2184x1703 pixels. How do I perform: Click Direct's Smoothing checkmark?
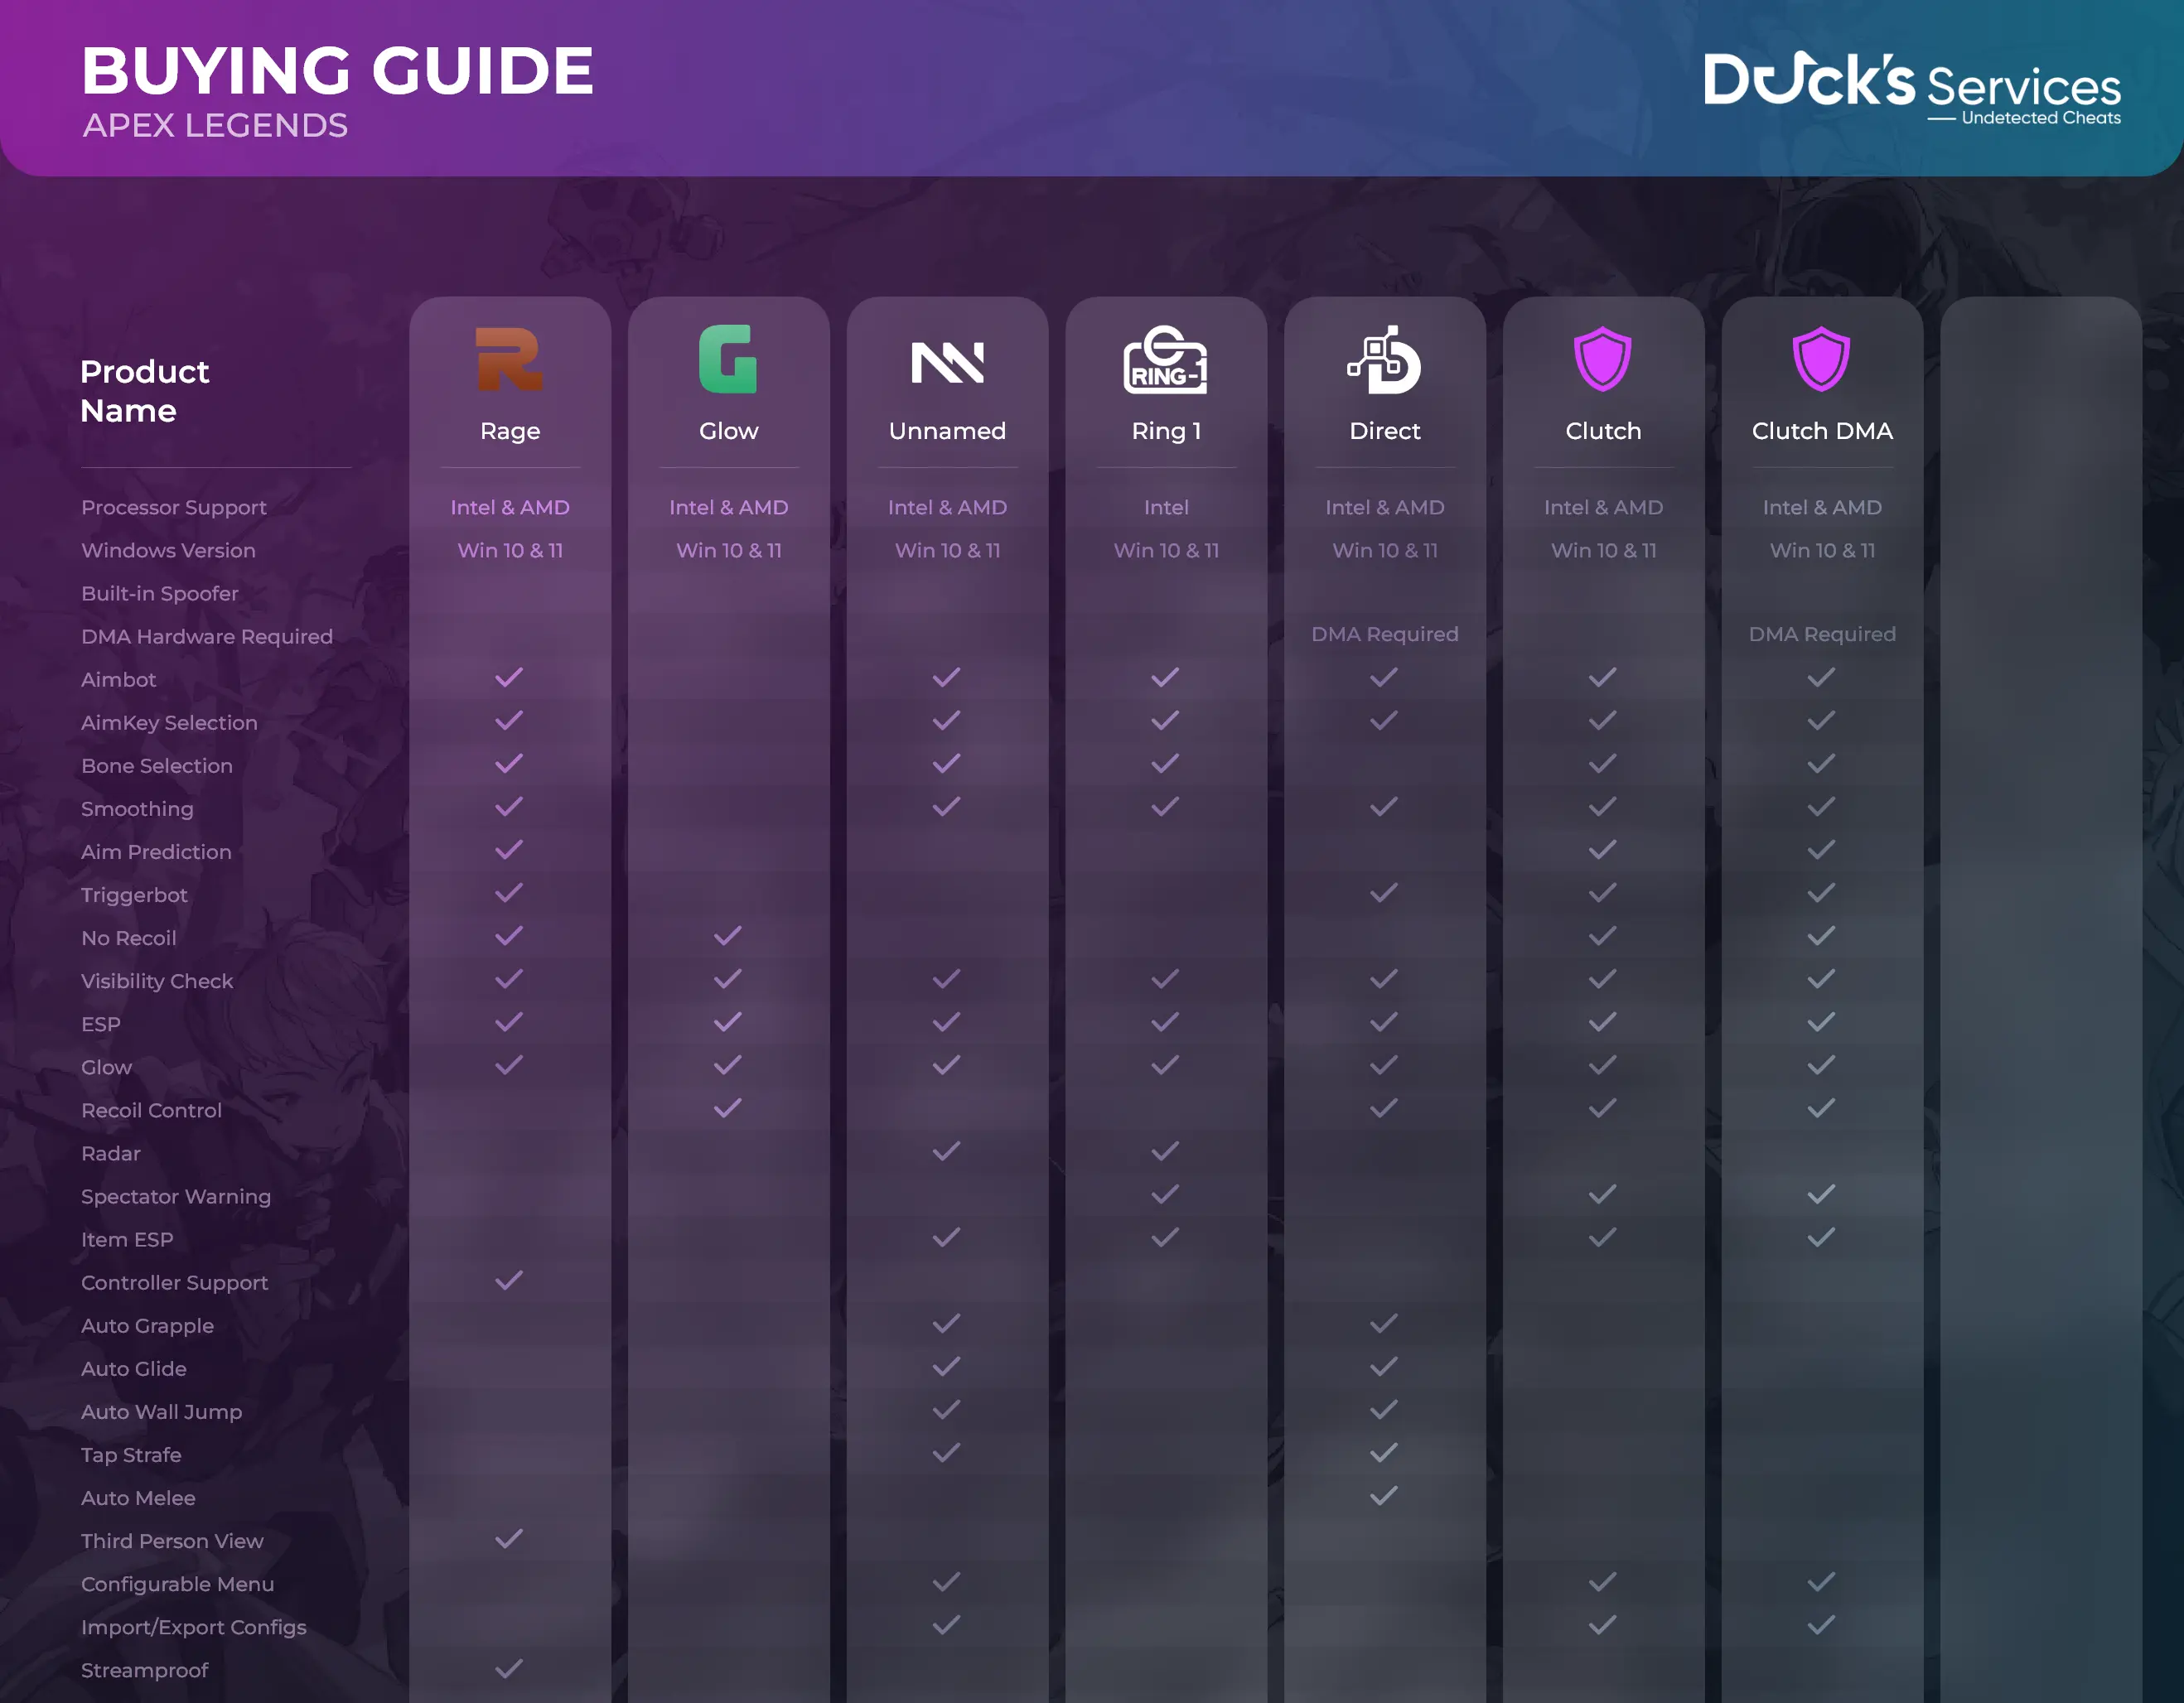click(1384, 807)
